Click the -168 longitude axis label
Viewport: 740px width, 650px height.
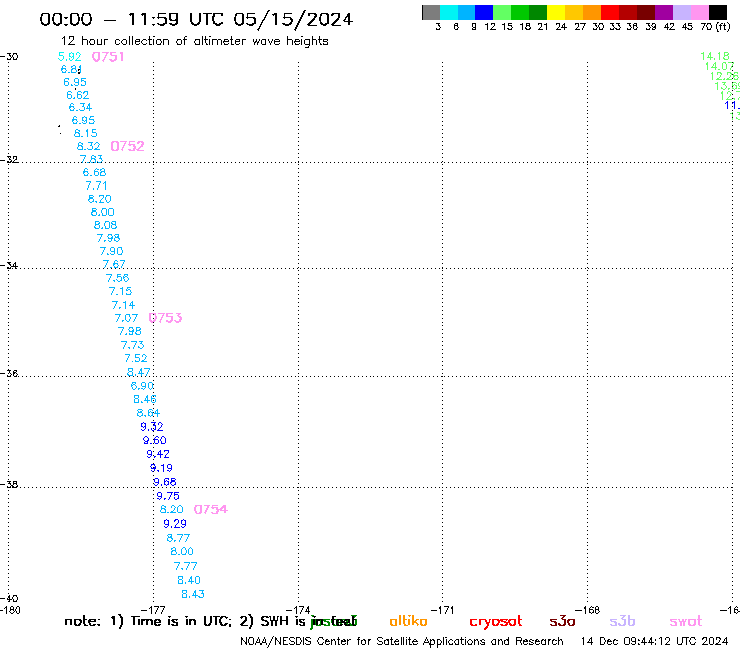(588, 610)
